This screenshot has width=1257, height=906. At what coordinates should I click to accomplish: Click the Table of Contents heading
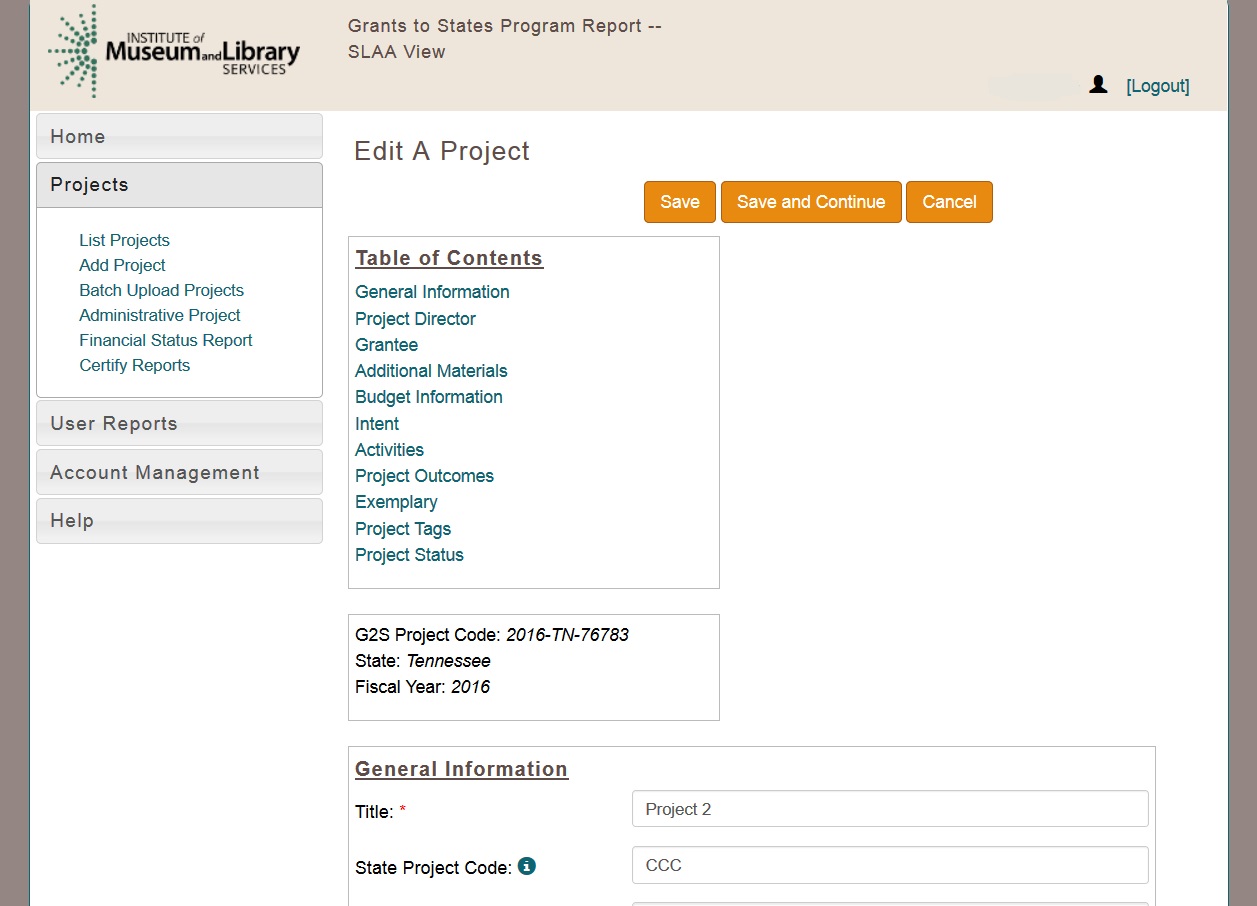point(449,258)
